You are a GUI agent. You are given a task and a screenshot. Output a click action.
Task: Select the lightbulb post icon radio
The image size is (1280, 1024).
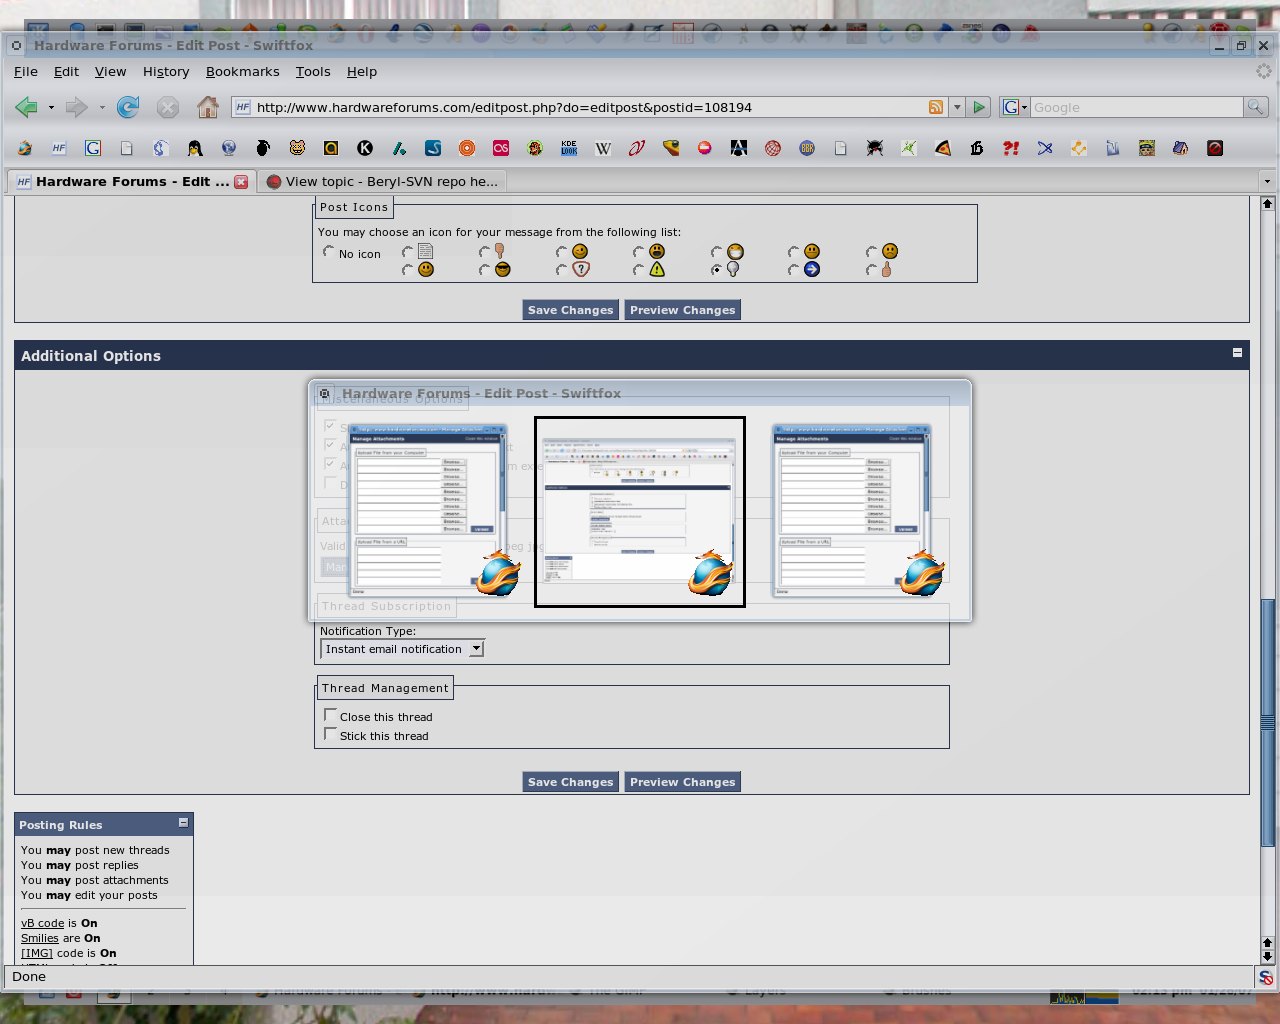click(716, 270)
